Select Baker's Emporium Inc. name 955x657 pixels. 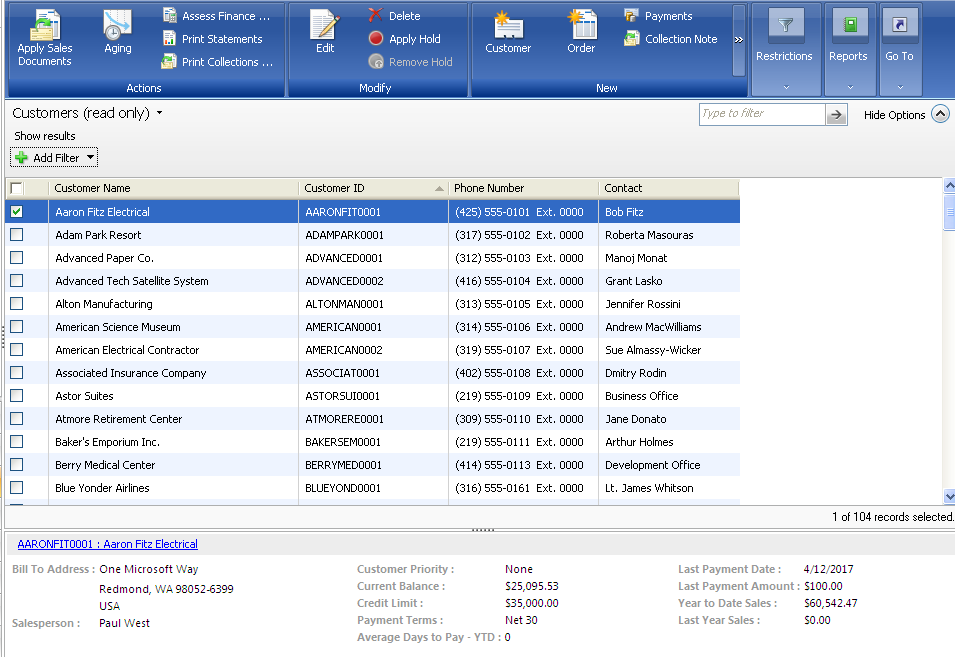[107, 442]
